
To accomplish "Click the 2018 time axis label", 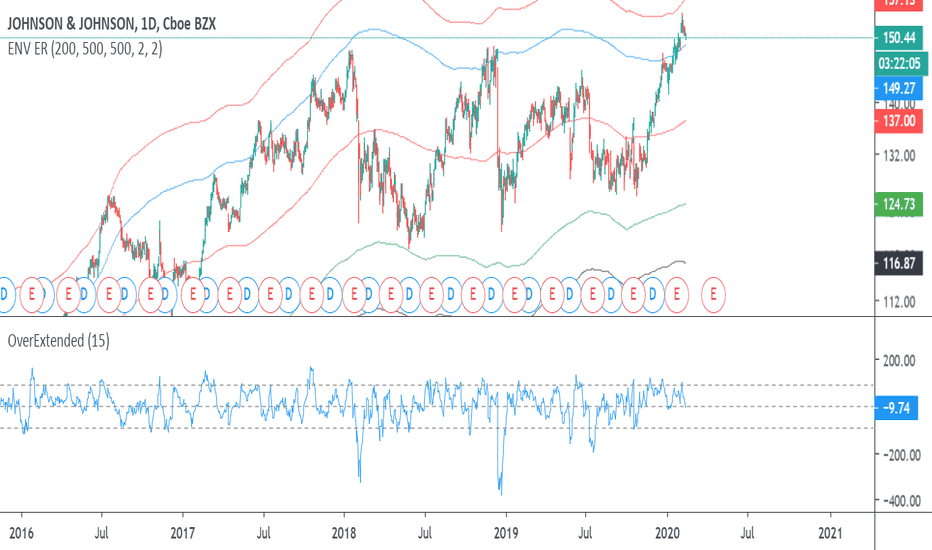I will pos(344,532).
